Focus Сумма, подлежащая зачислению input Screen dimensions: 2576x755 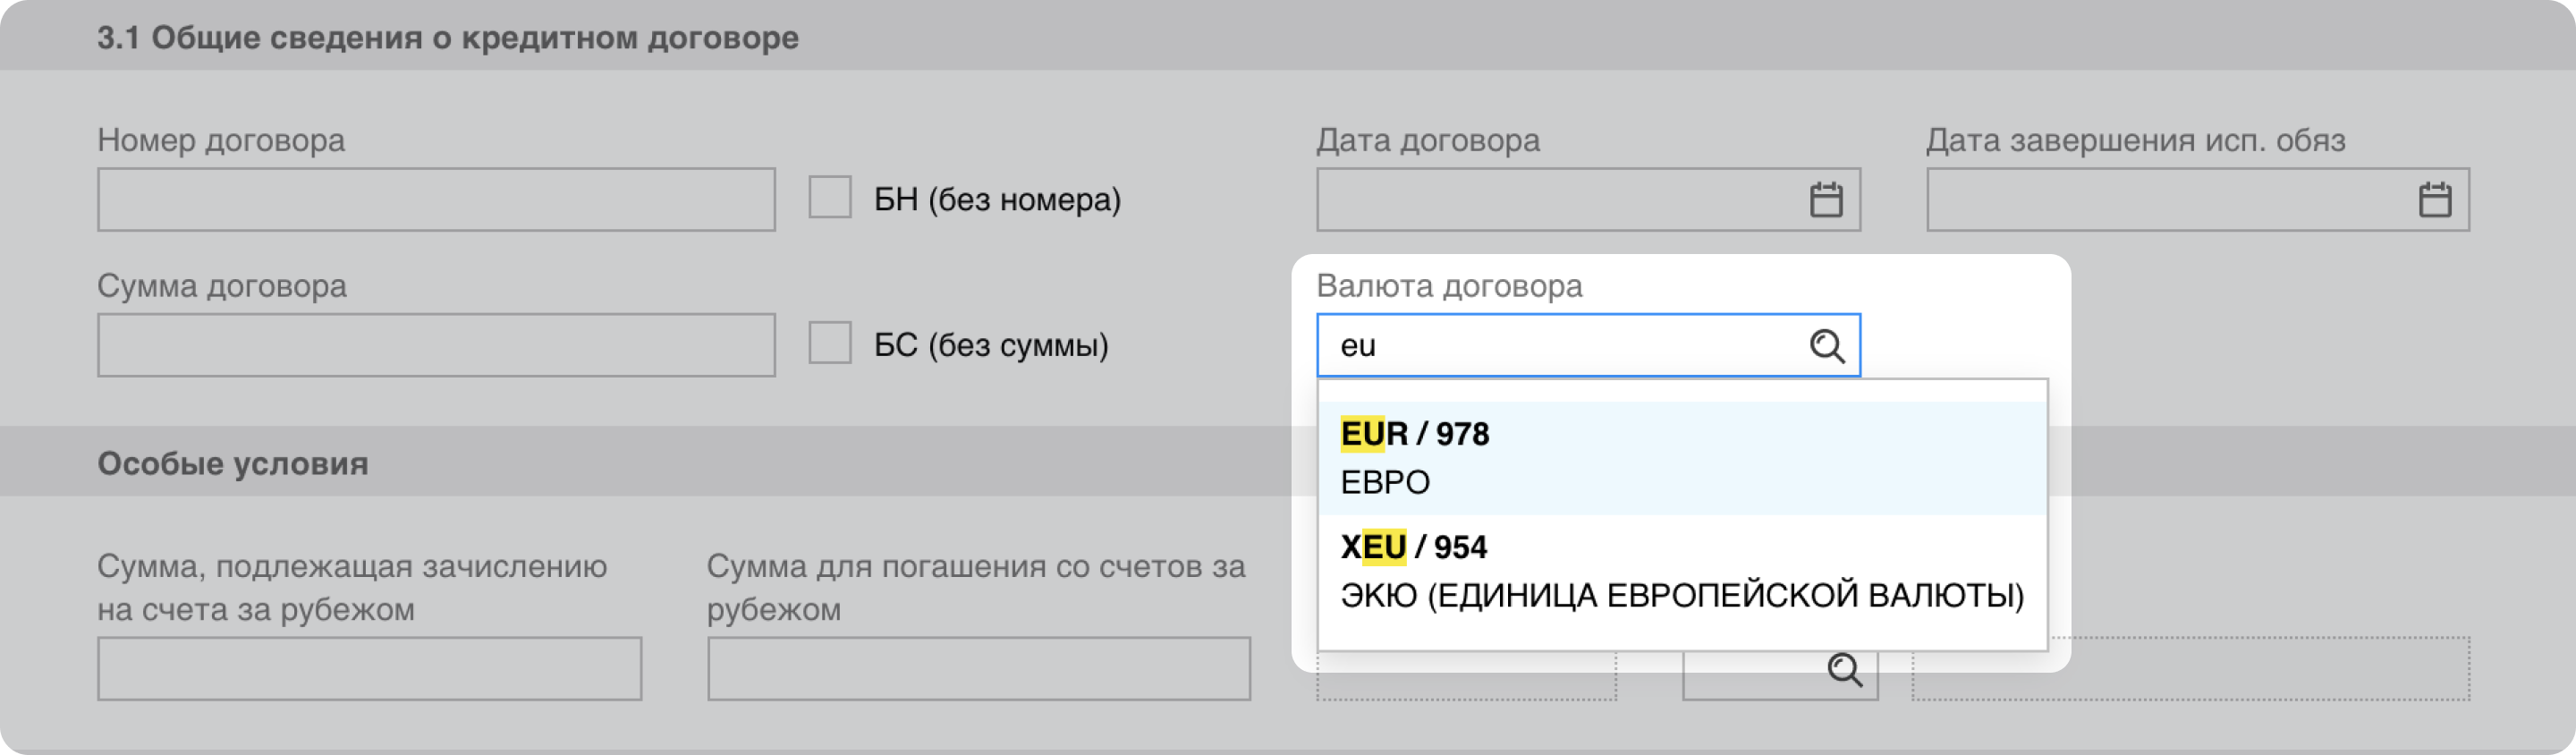pyautogui.click(x=369, y=669)
